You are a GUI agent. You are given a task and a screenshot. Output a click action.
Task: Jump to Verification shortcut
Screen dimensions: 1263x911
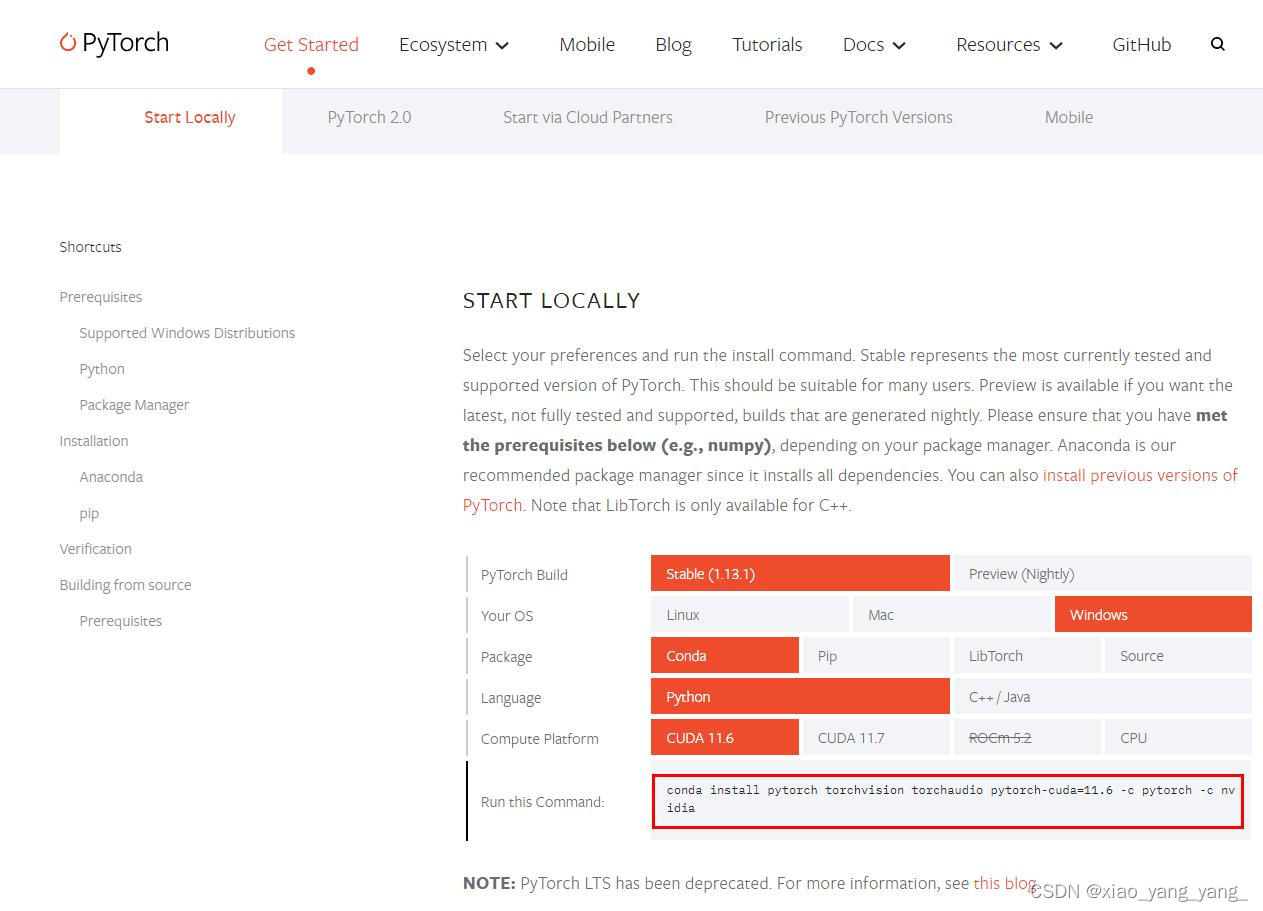pyautogui.click(x=95, y=549)
